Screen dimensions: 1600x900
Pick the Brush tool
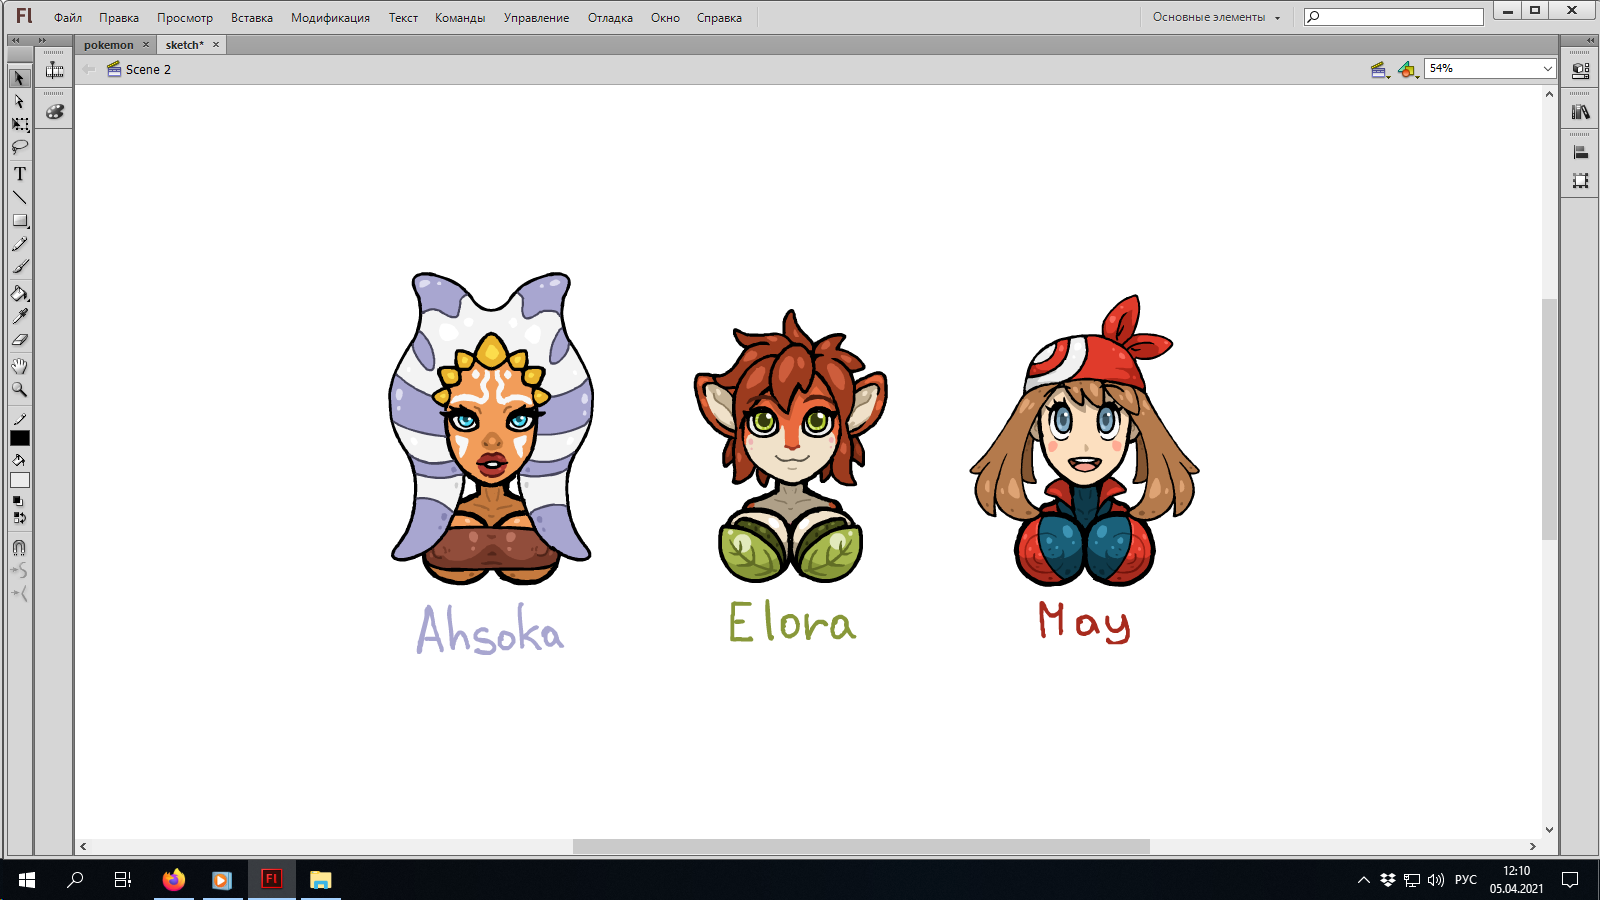[19, 267]
